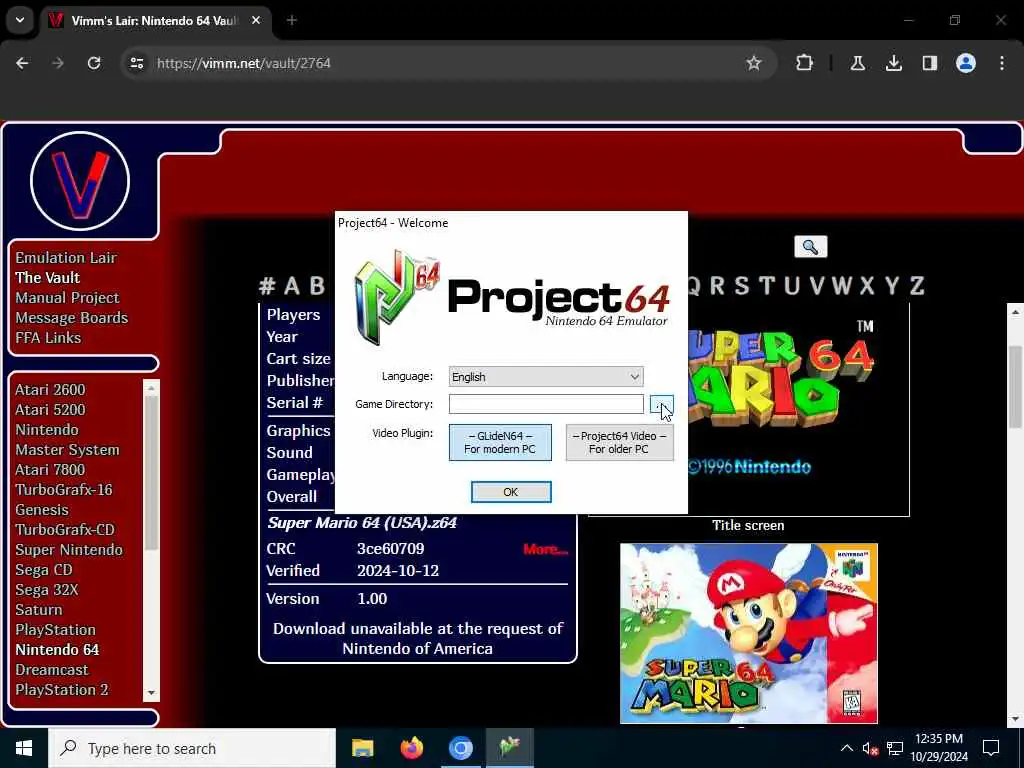View site information icon in address bar
Viewport: 1024px width, 768px height.
click(136, 63)
